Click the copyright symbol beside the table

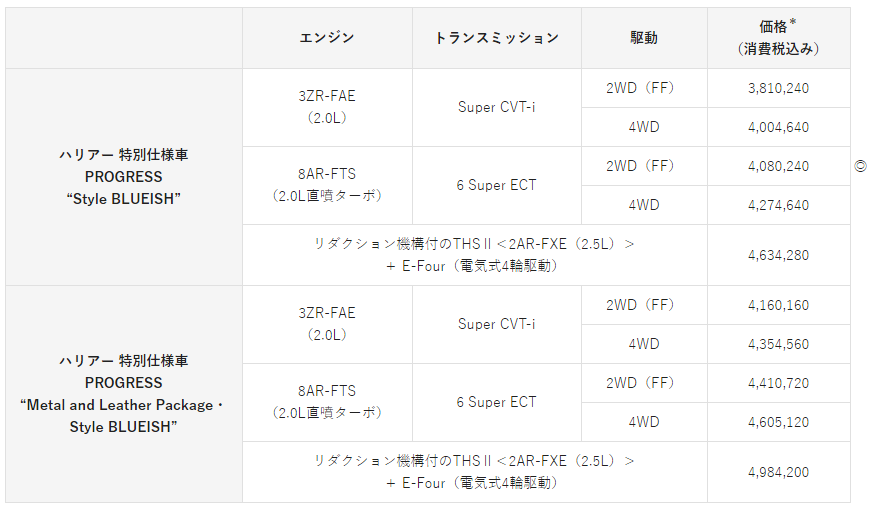coord(860,166)
